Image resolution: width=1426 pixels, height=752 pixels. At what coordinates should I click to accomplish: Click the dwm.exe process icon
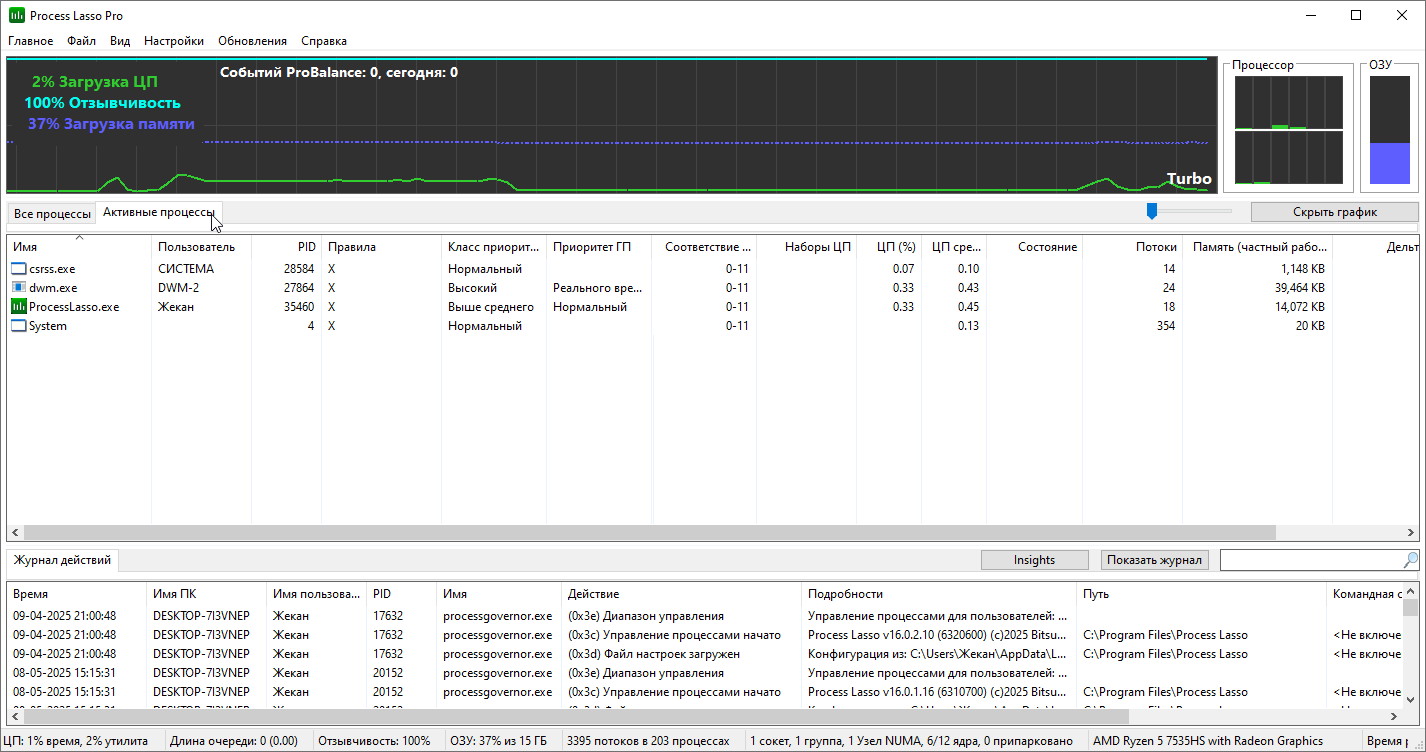coord(19,288)
